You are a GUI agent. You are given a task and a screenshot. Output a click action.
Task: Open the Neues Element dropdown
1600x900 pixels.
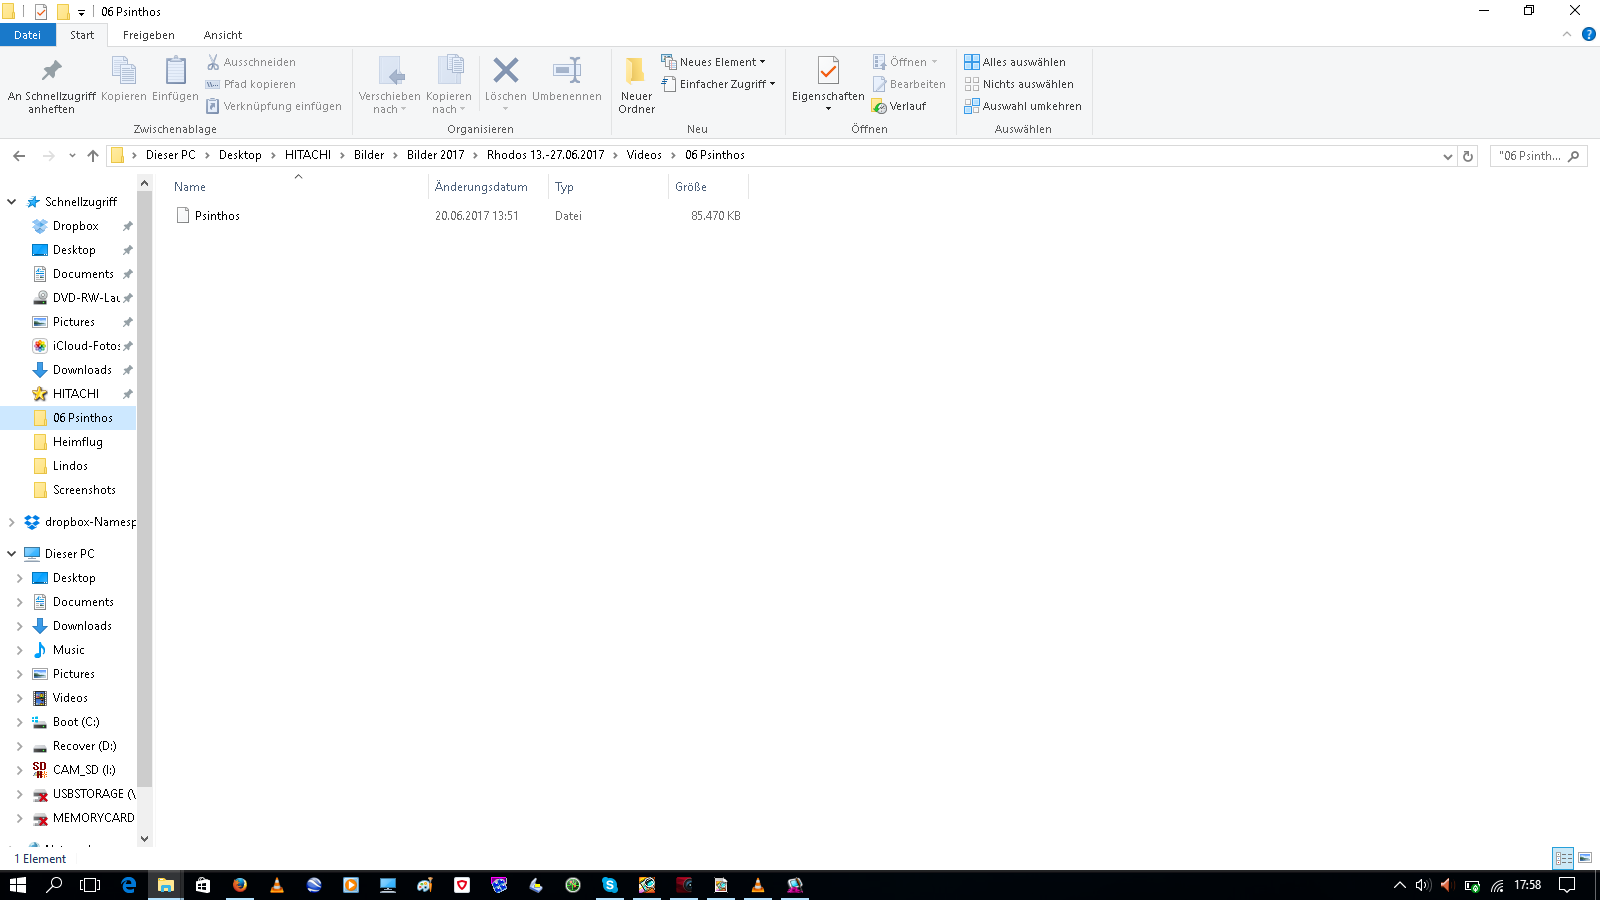[713, 62]
